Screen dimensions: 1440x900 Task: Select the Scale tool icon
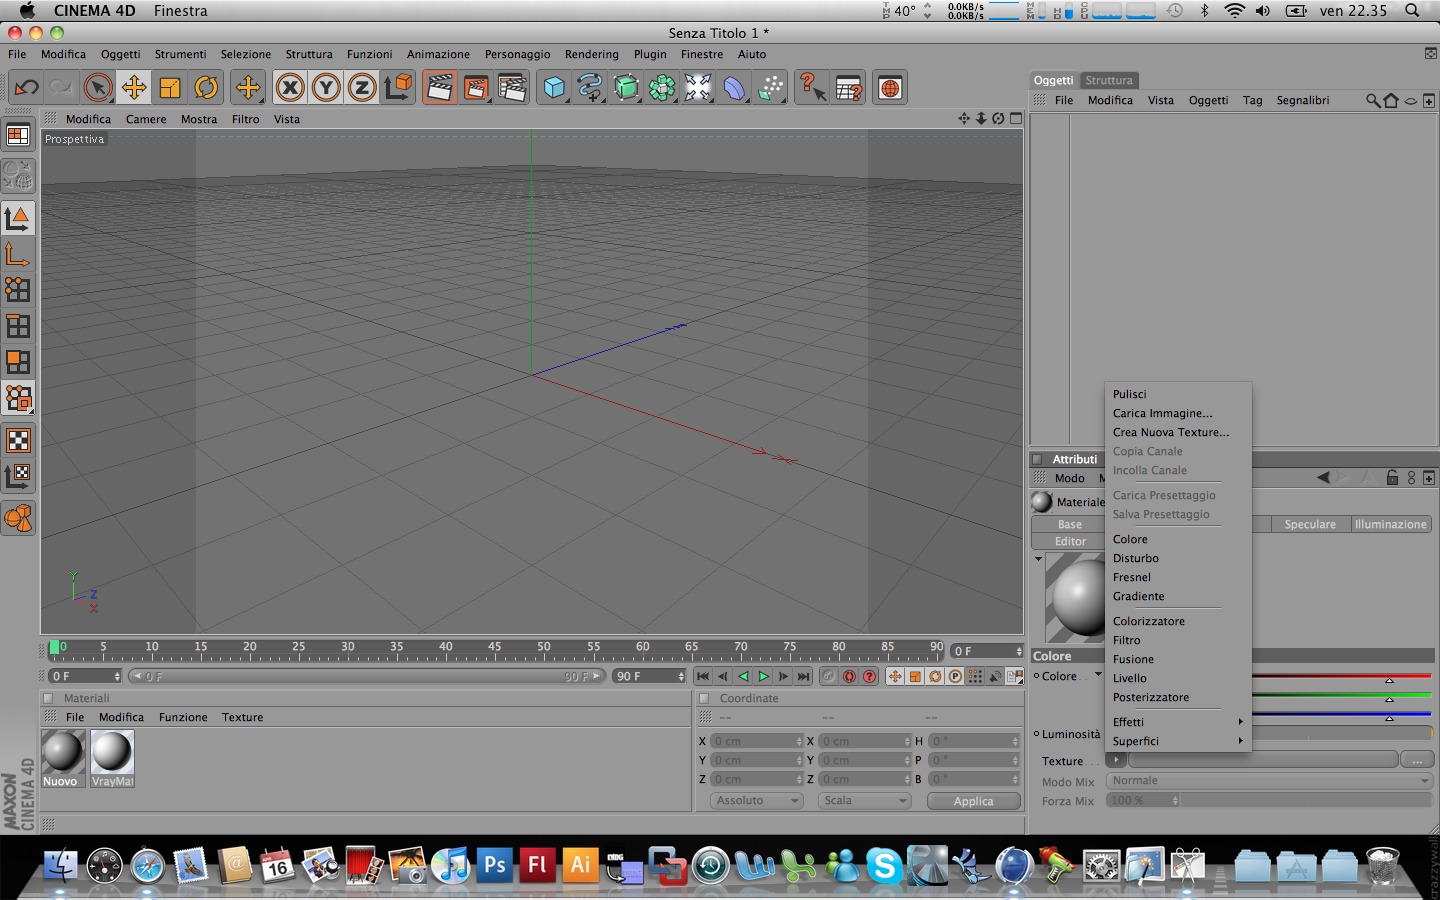pos(170,88)
